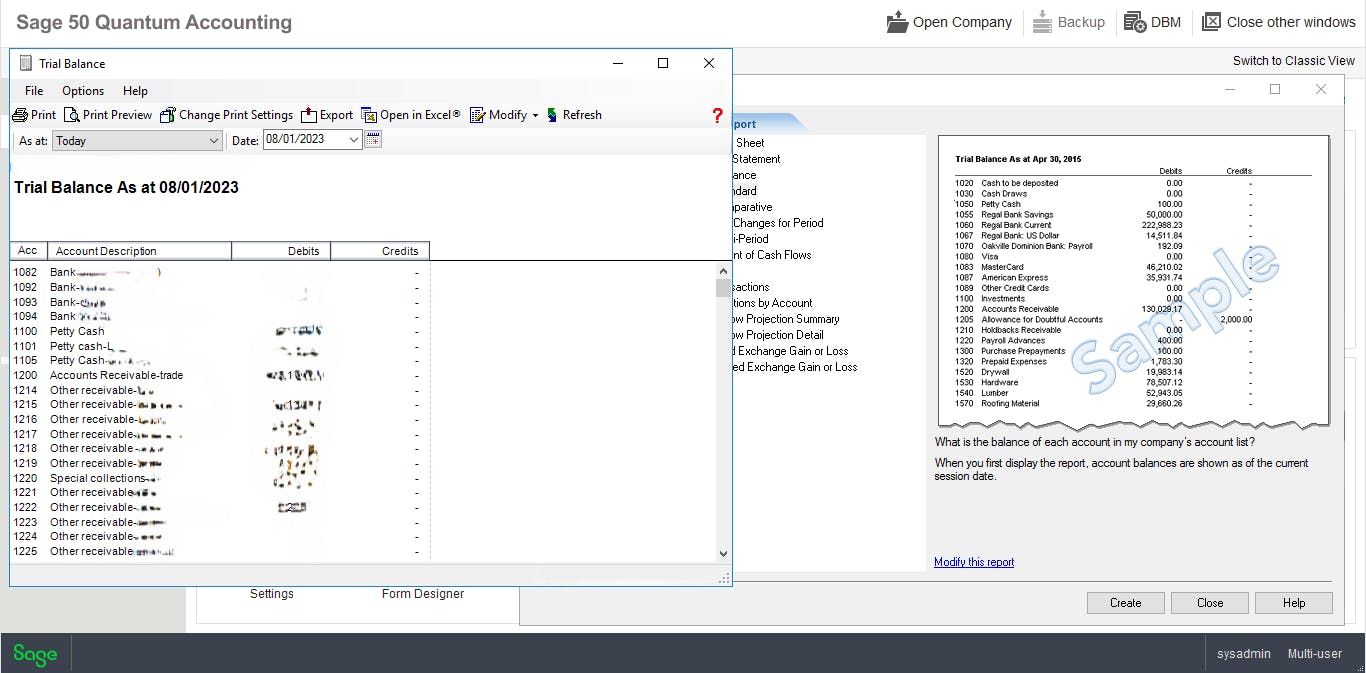Refresh the Trial Balance report
This screenshot has width=1366, height=673.
pyautogui.click(x=574, y=114)
